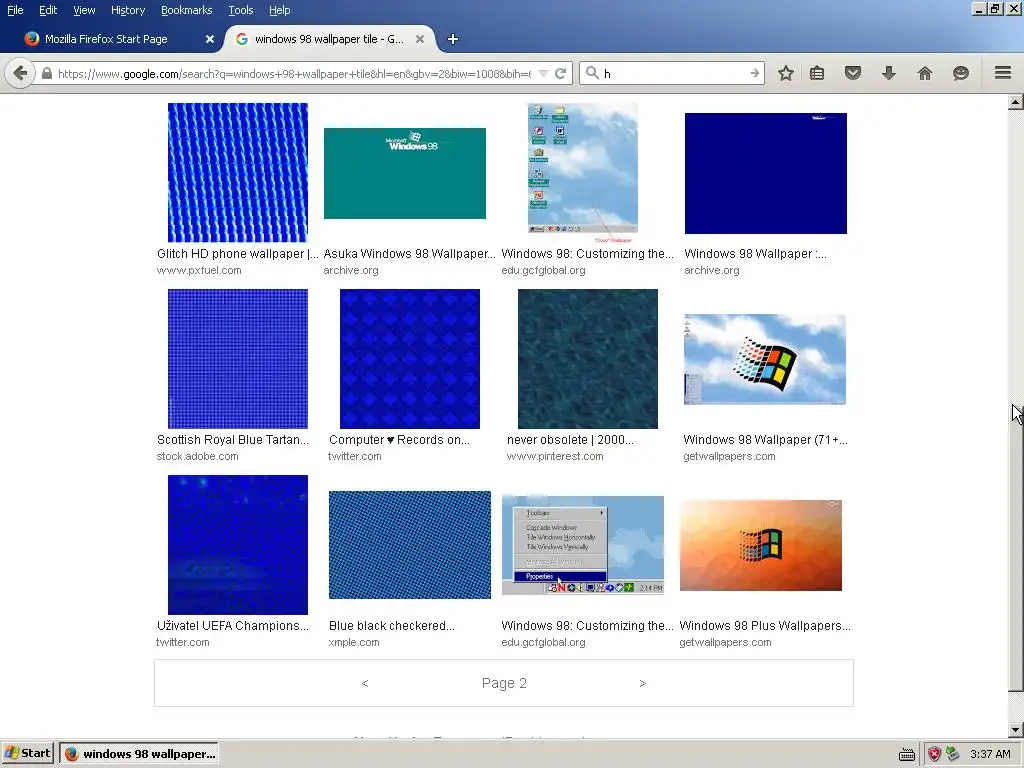Open a new tab with the plus button

[453, 39]
